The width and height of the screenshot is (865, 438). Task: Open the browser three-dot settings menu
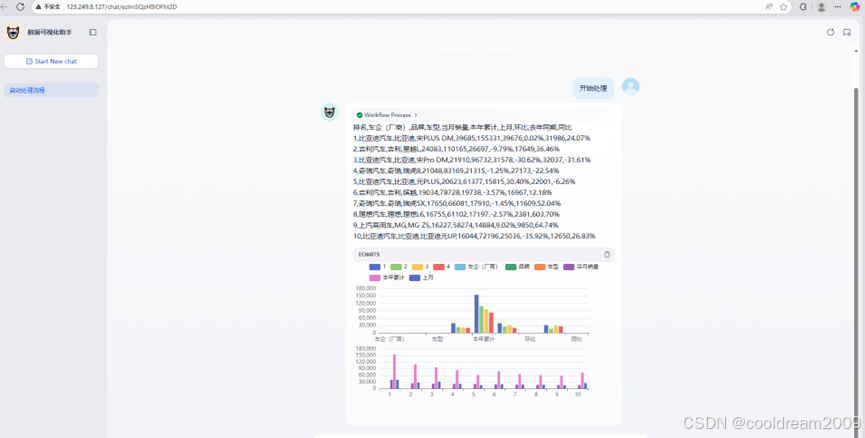[x=837, y=7]
